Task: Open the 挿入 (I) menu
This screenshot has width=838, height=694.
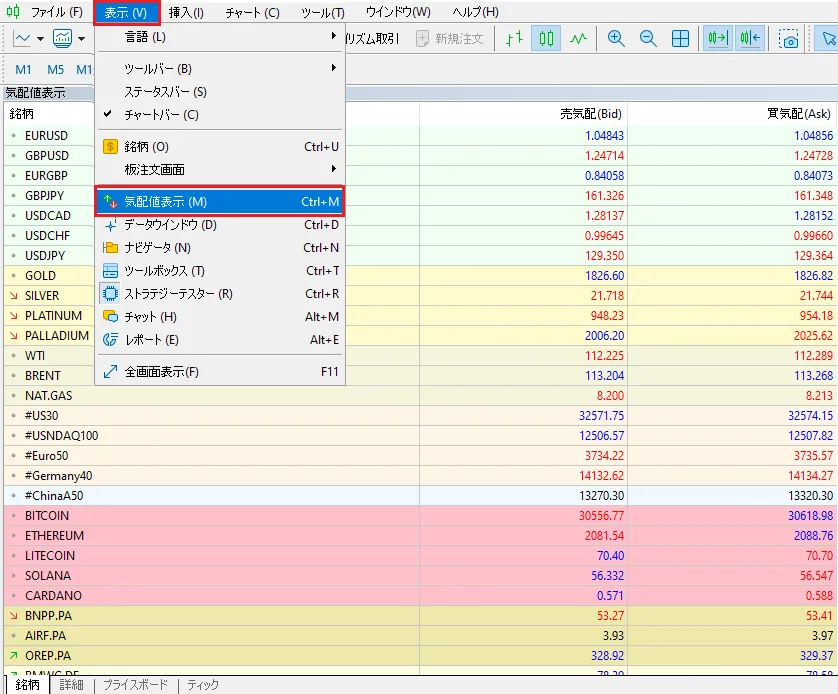Action: coord(186,12)
